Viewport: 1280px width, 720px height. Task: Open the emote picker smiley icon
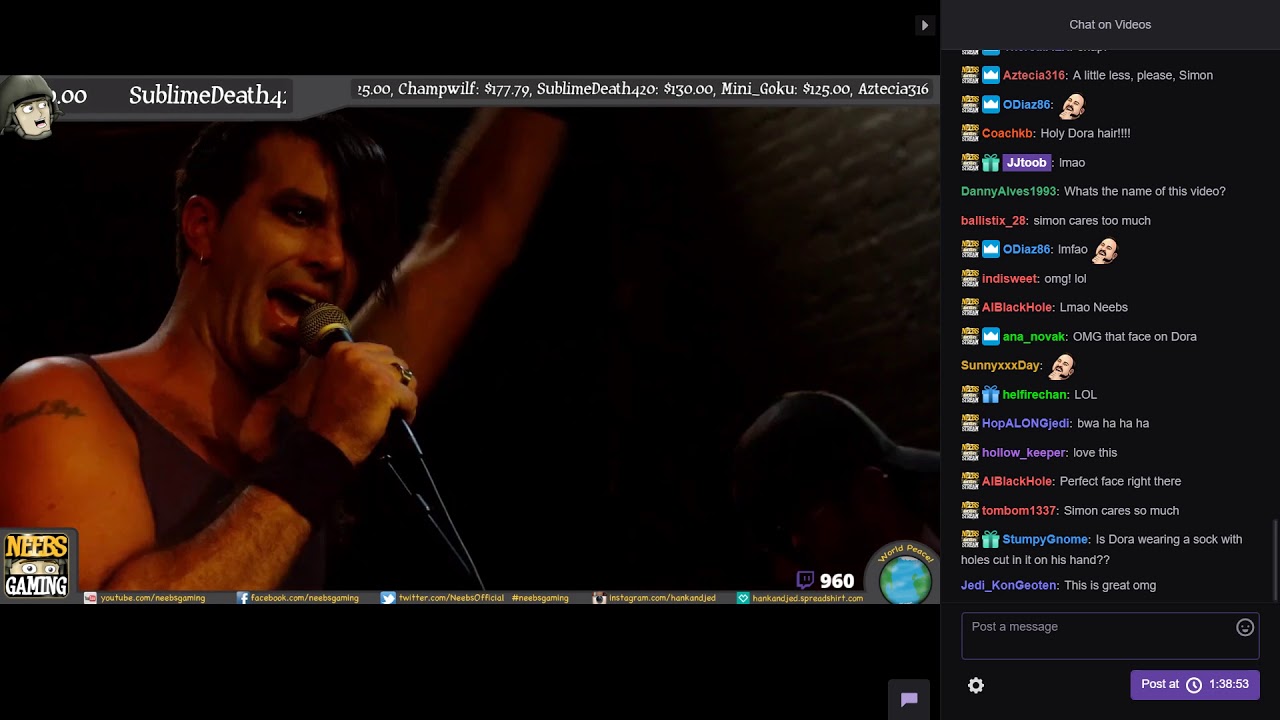(x=1245, y=627)
